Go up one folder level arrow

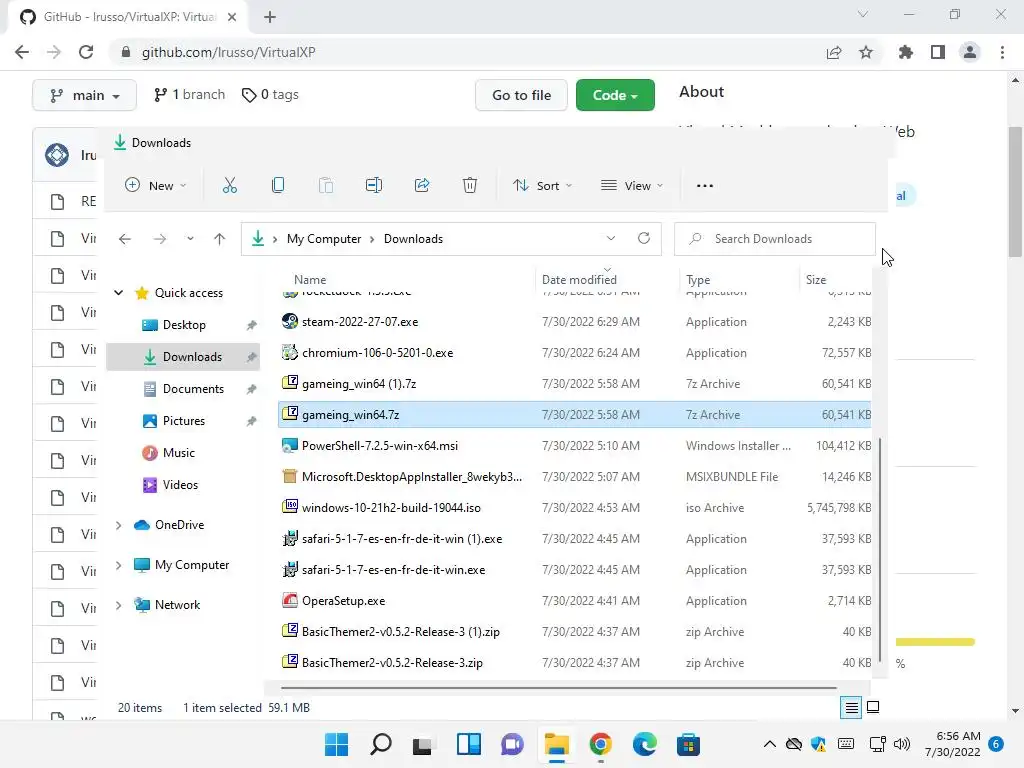[x=219, y=239]
